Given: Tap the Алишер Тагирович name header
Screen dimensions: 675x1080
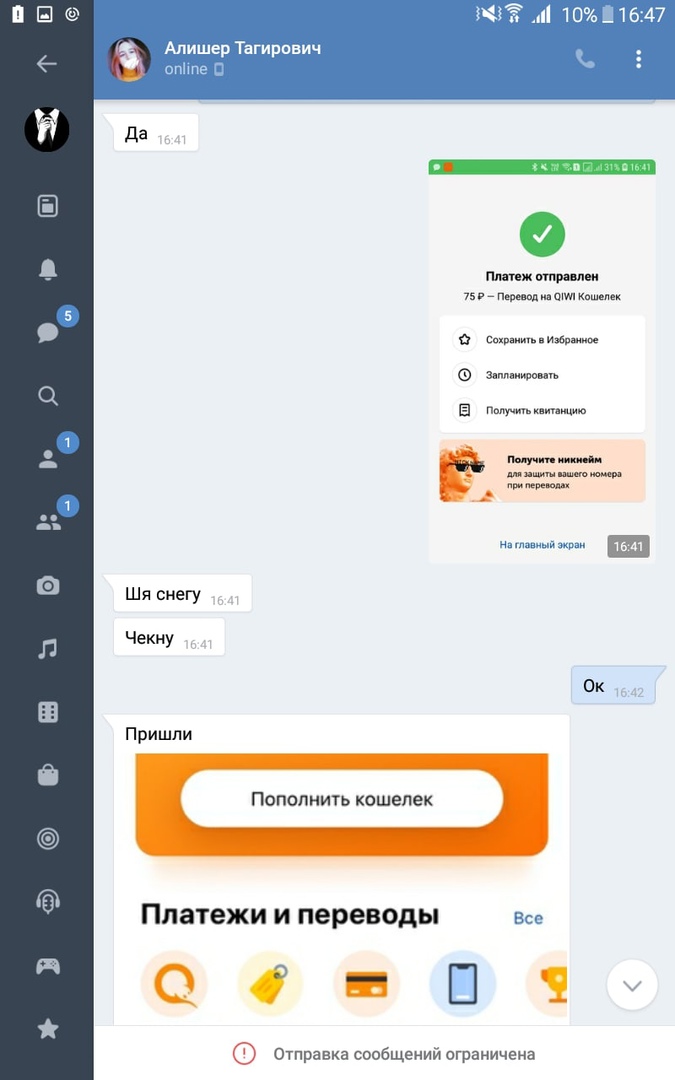Looking at the screenshot, I should pyautogui.click(x=242, y=48).
